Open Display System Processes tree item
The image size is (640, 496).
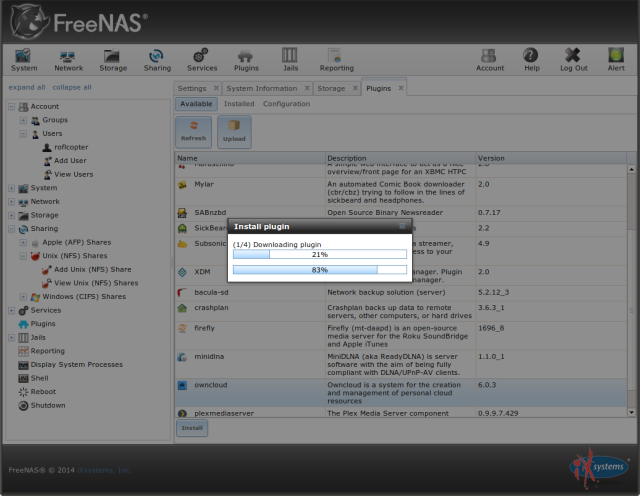click(76, 365)
